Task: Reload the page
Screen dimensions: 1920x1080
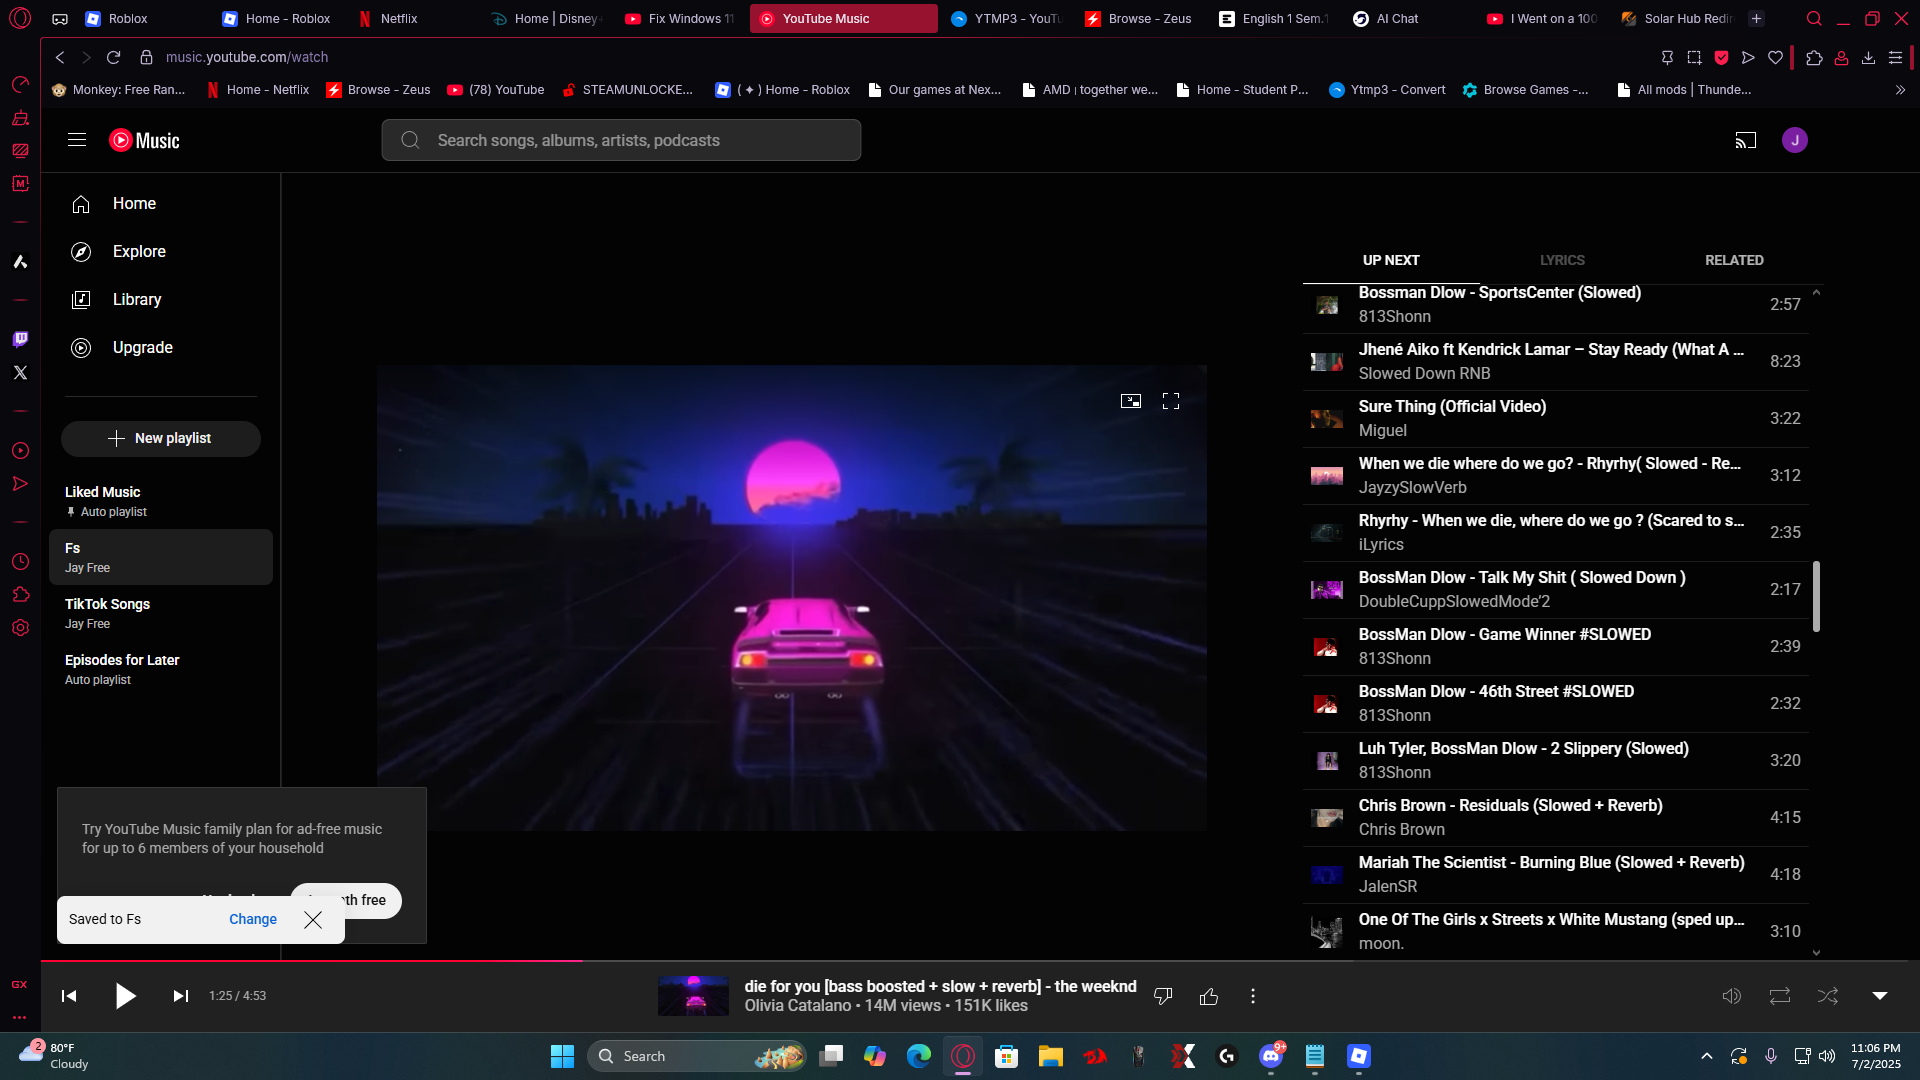Action: (x=113, y=58)
